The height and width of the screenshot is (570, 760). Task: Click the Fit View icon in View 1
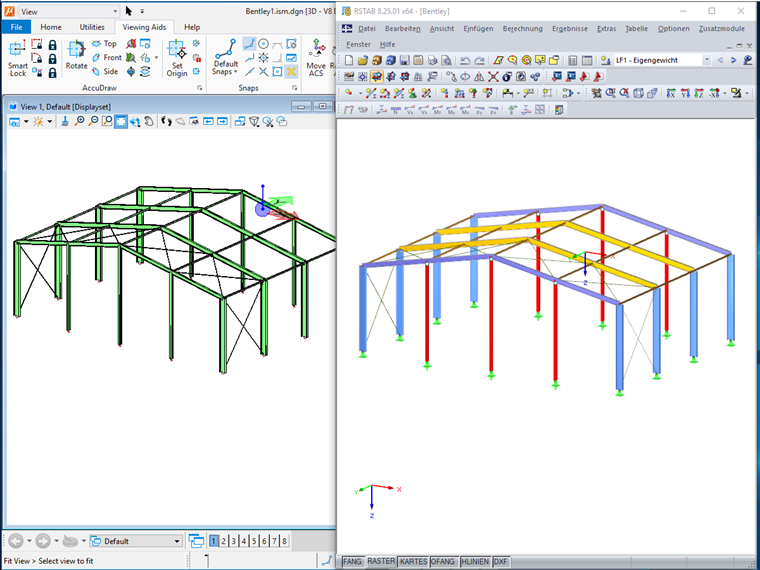click(121, 121)
